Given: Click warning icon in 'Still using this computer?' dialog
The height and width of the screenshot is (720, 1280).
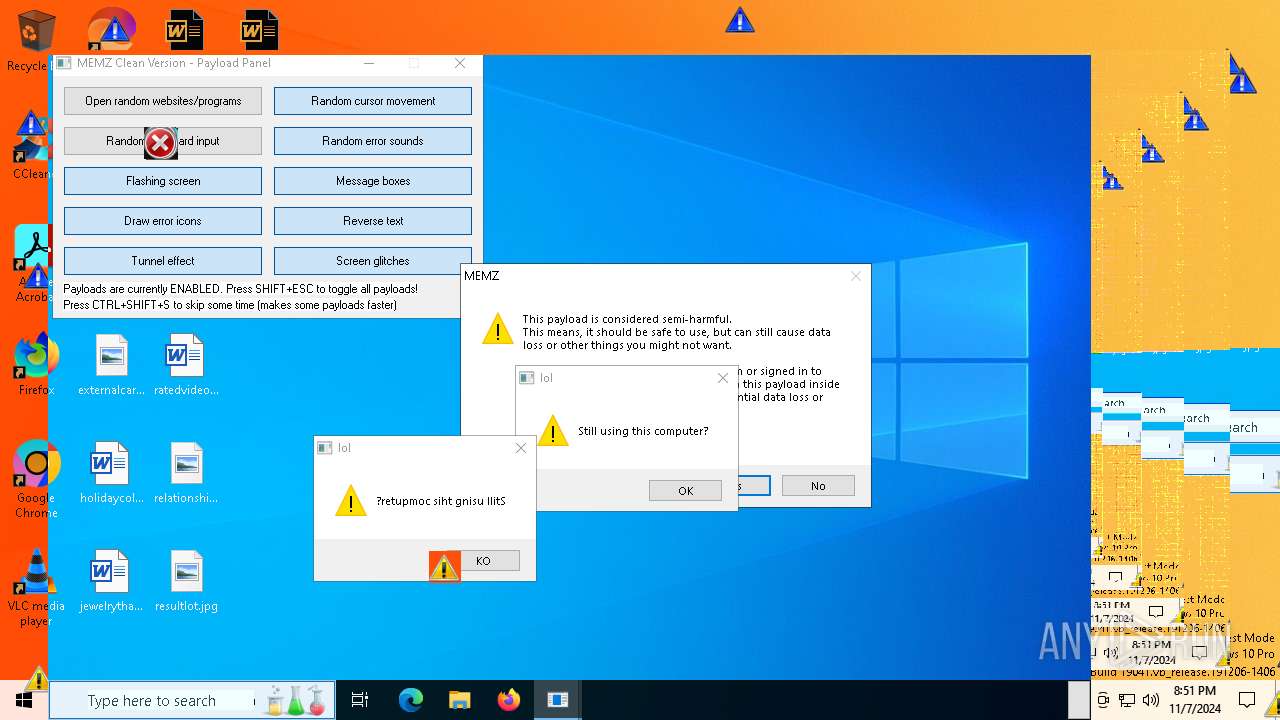Looking at the screenshot, I should [x=553, y=431].
